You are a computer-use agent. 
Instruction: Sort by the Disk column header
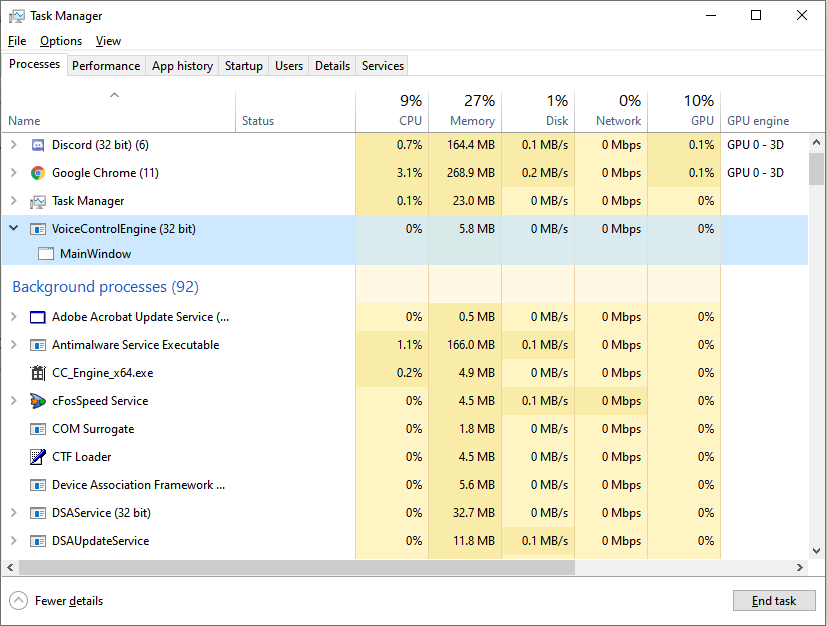[x=538, y=111]
